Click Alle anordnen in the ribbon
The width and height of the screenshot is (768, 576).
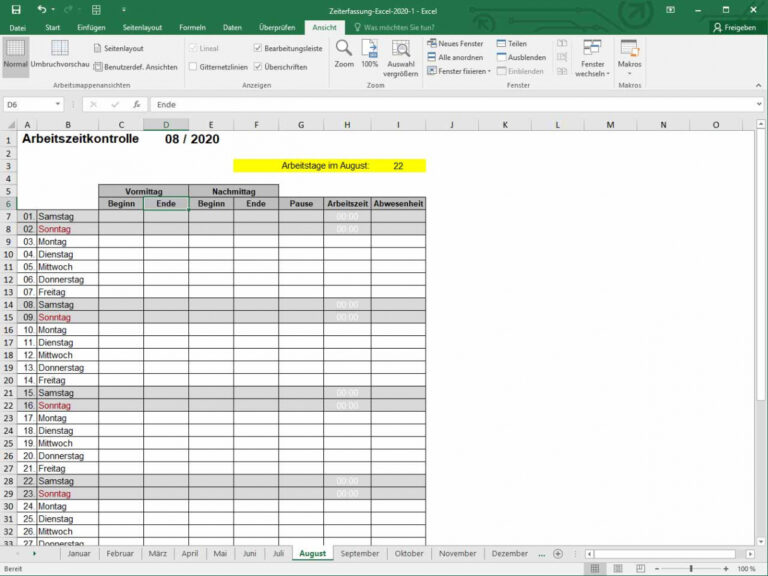click(455, 57)
